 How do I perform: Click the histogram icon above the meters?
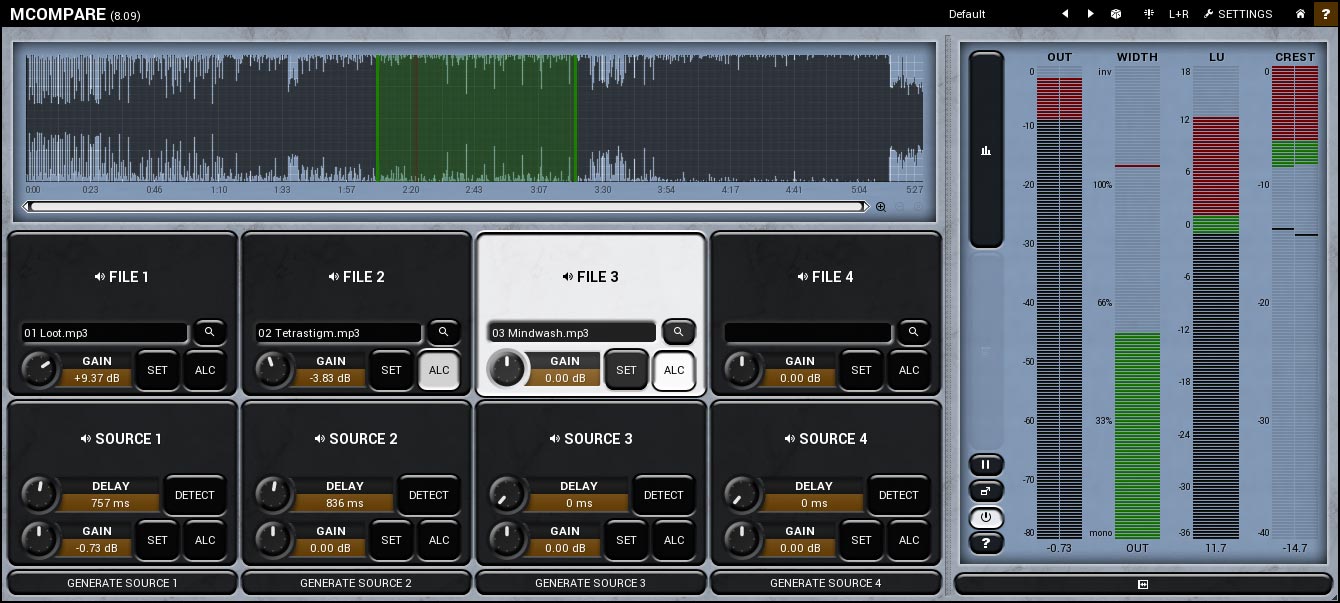tap(986, 150)
